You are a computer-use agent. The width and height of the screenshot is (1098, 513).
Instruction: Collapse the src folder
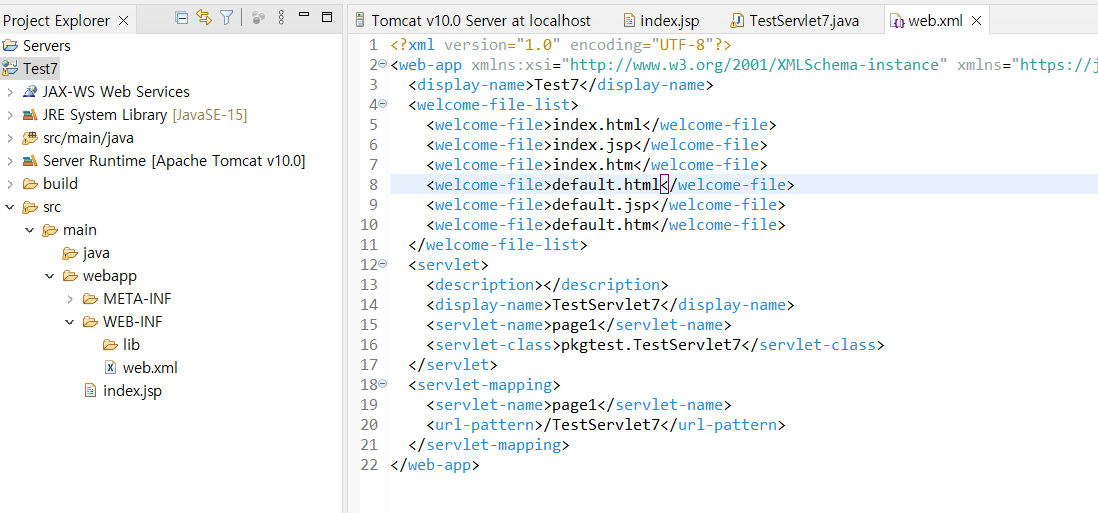(10, 207)
